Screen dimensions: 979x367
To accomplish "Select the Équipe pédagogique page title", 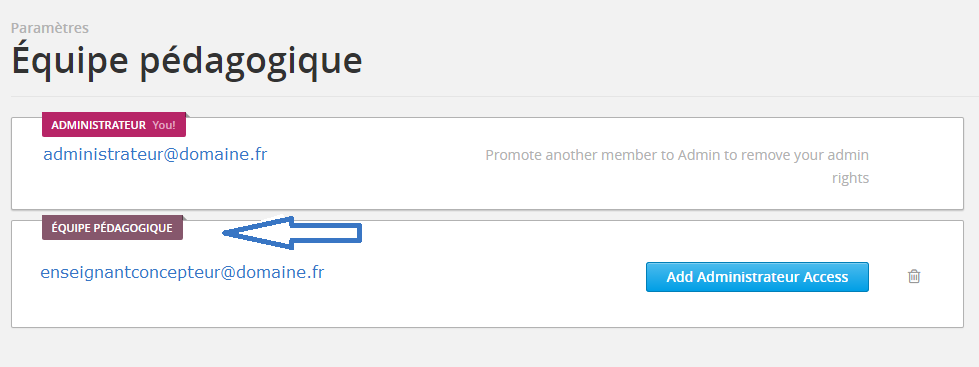I will click(x=187, y=61).
